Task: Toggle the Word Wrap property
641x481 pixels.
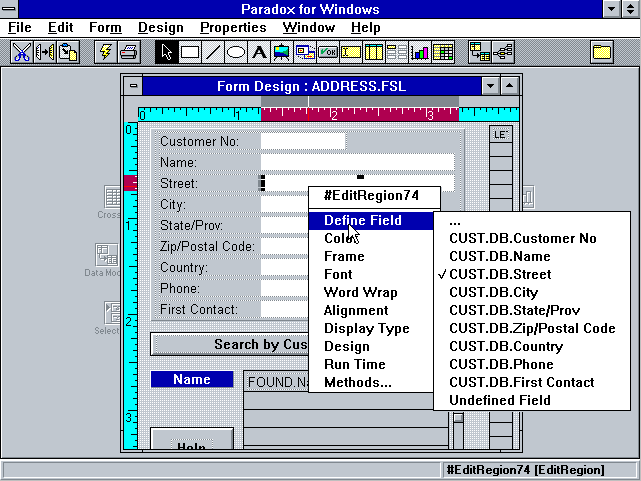Action: coord(371,292)
